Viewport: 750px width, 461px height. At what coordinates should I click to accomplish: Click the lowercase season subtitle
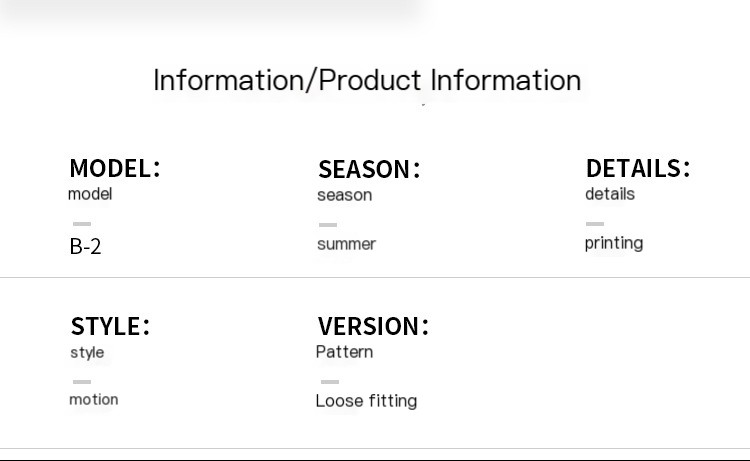[x=344, y=195]
